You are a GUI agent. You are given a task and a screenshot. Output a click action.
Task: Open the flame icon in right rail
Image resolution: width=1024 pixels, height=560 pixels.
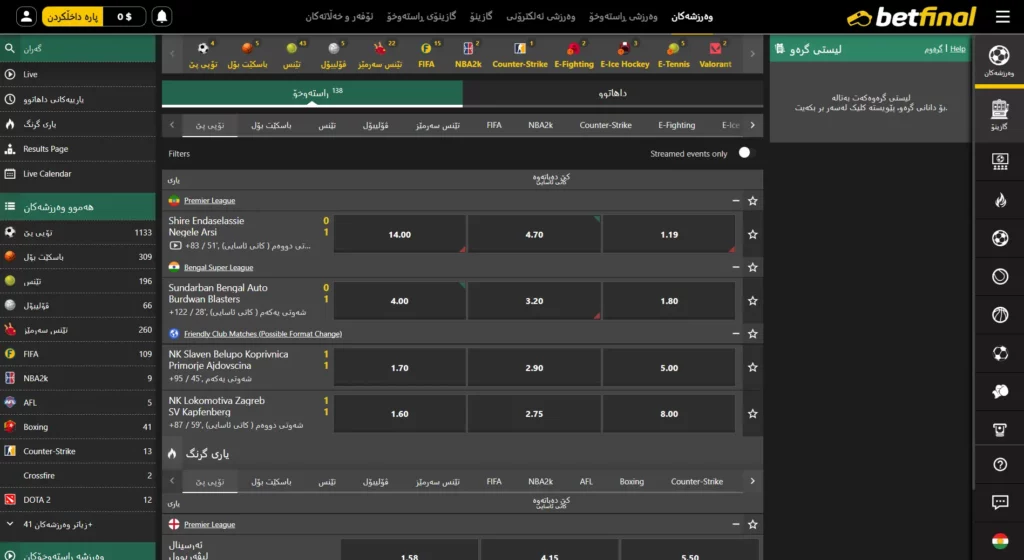point(1000,200)
